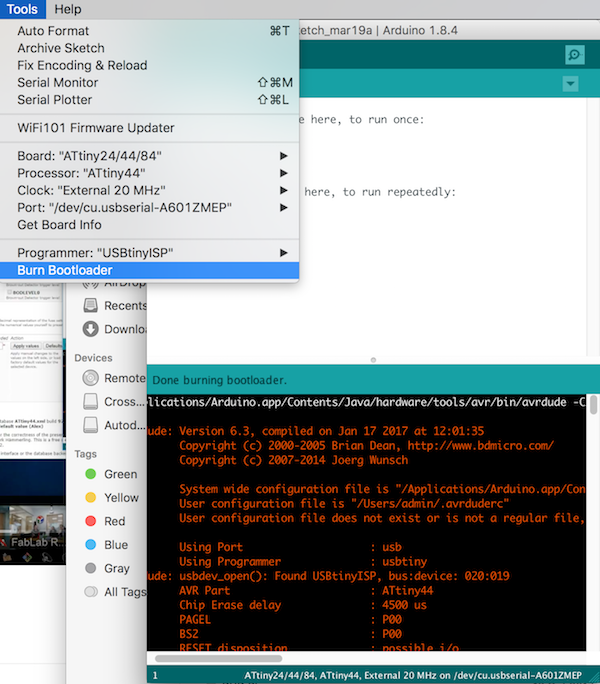Screen dimensions: 600x684
Task: Open the sketch tab dropdown arrow
Action: [x=570, y=84]
